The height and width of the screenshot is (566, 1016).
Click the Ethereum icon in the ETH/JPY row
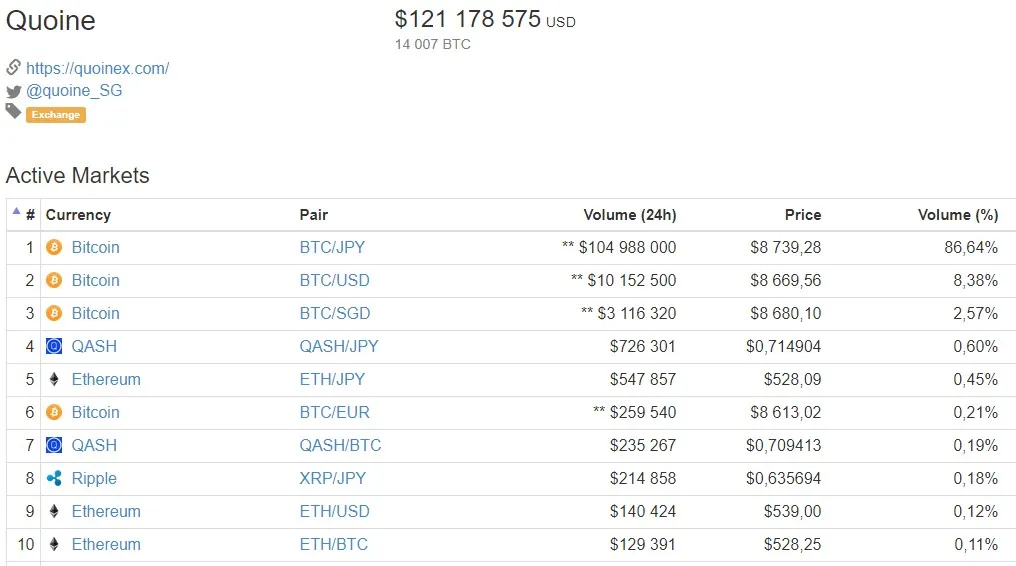click(x=54, y=379)
